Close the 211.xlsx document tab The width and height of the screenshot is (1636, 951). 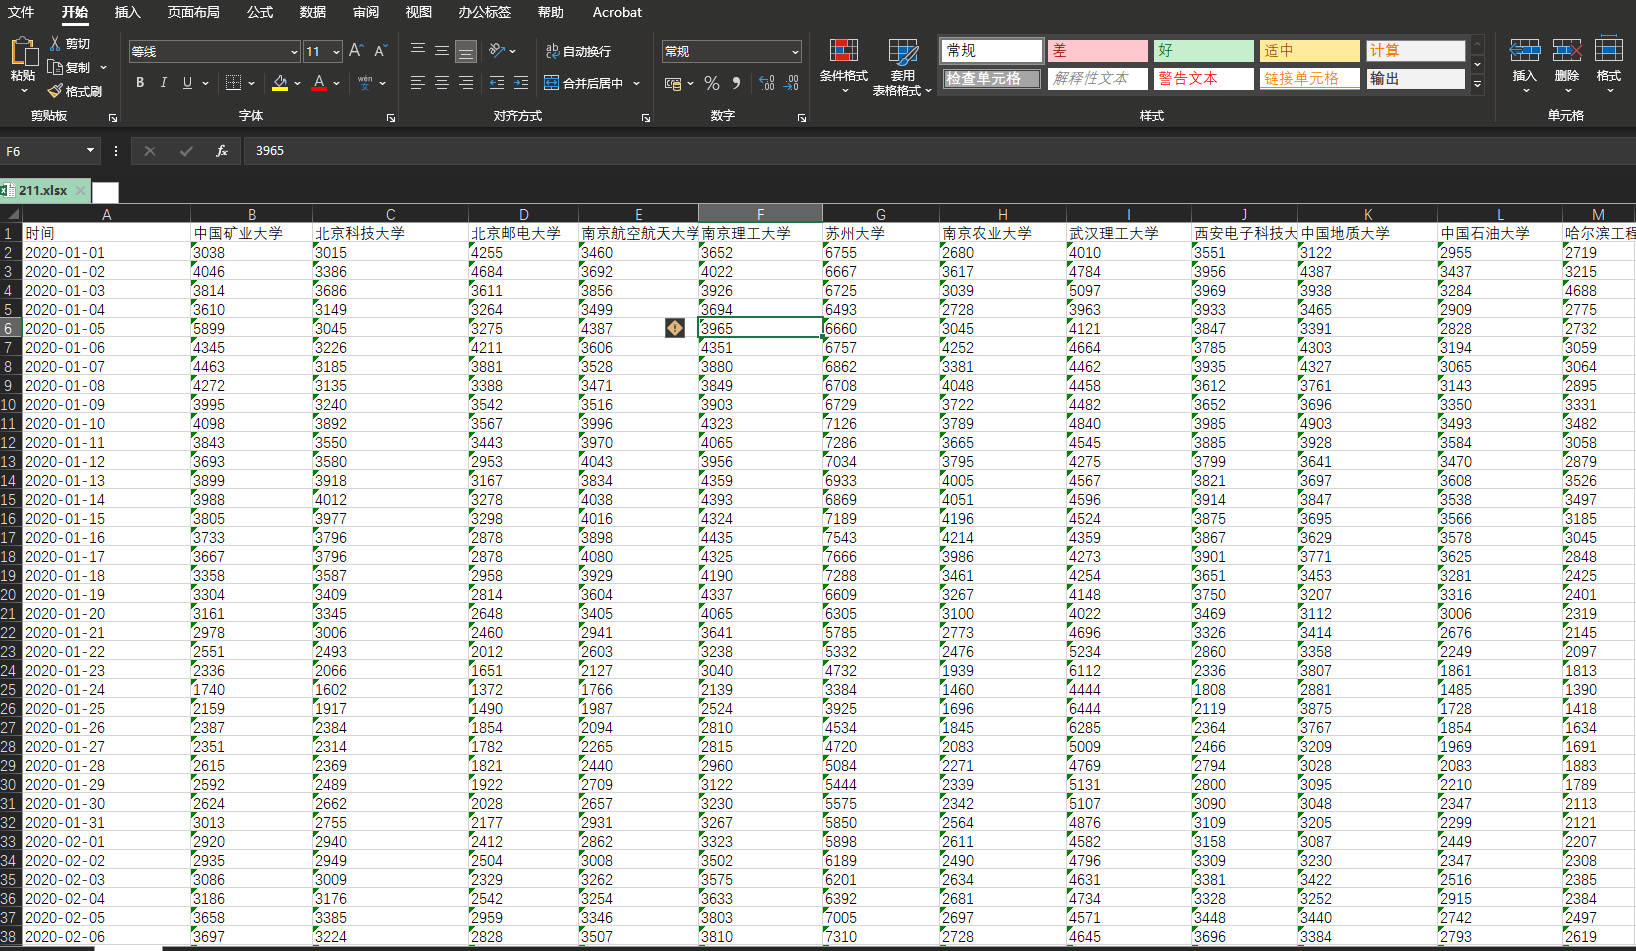pos(80,190)
